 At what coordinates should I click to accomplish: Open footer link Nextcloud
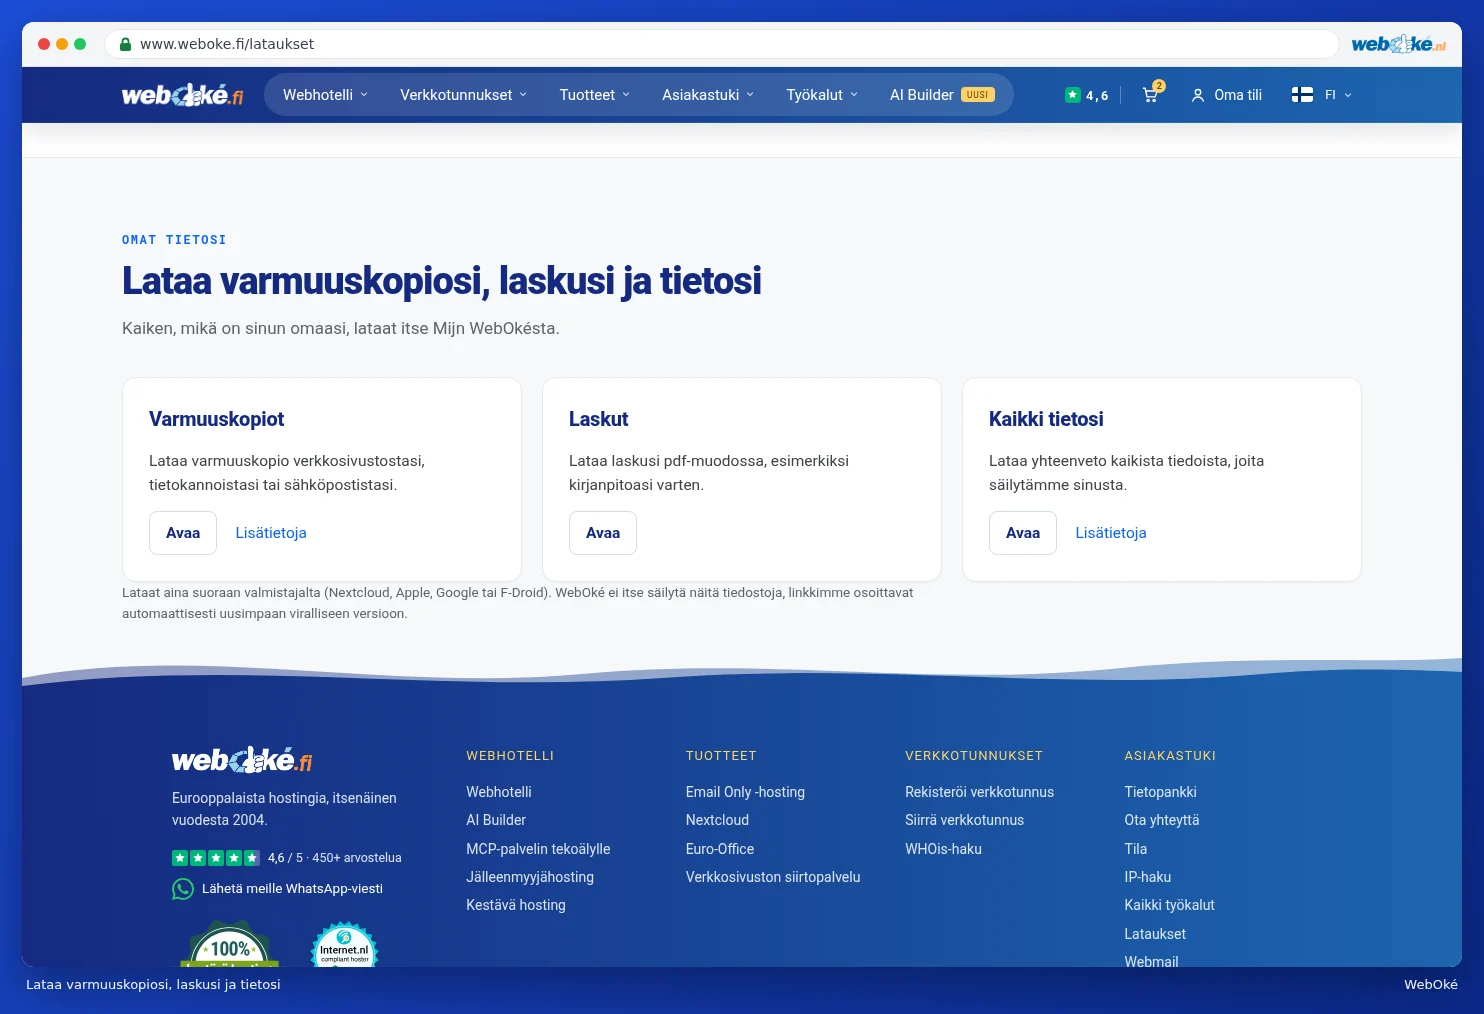coord(717,820)
